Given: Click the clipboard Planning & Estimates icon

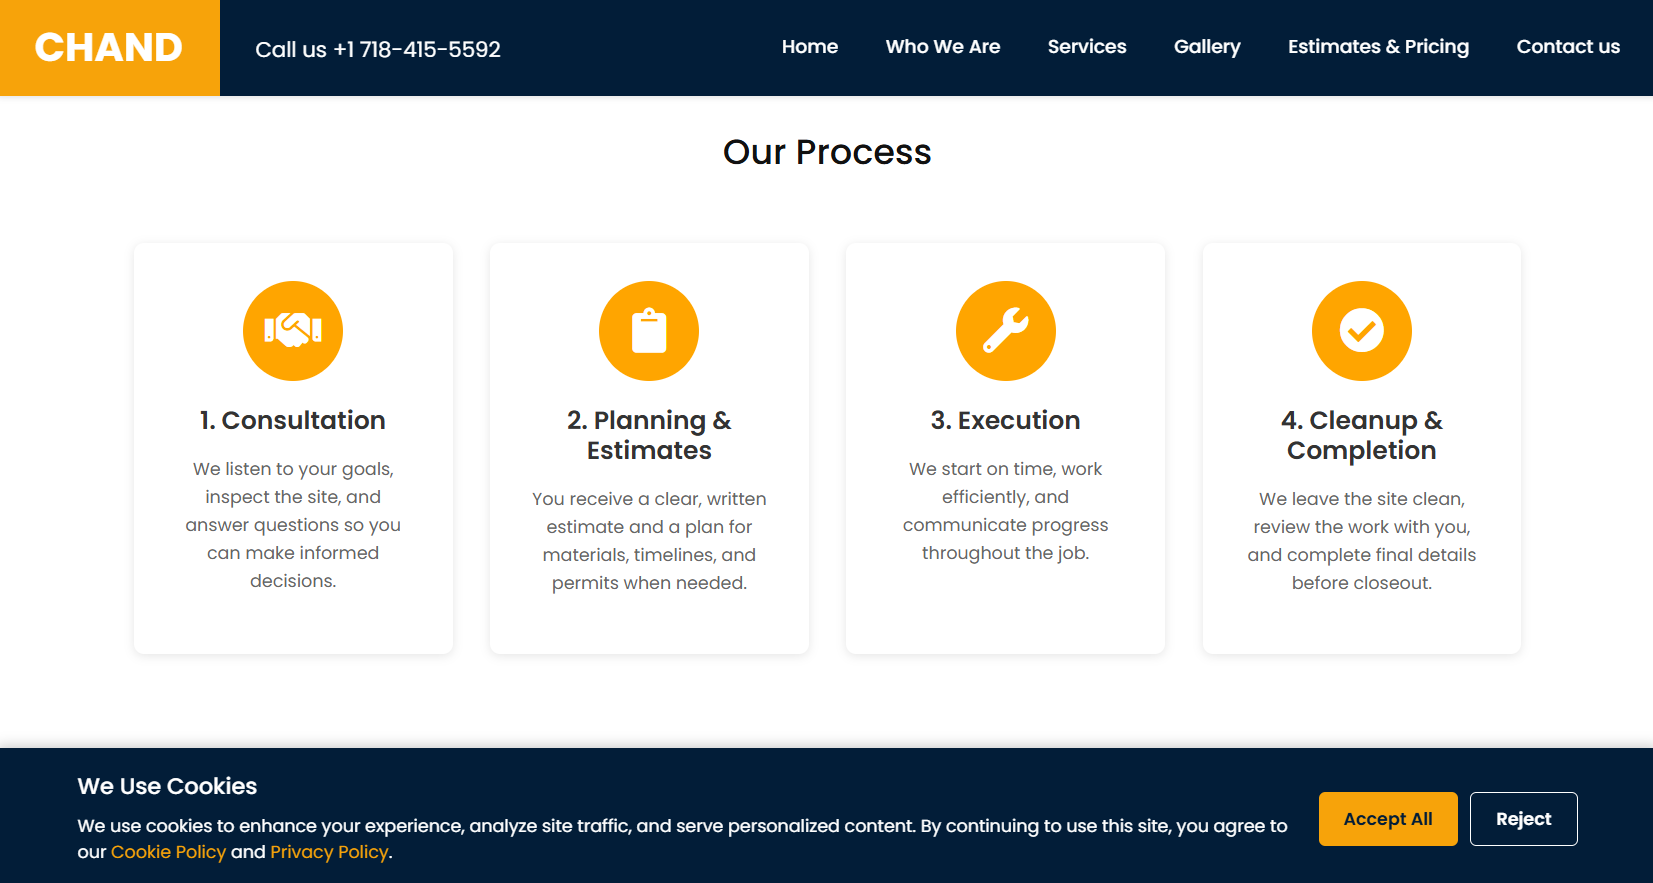Looking at the screenshot, I should click(x=649, y=331).
